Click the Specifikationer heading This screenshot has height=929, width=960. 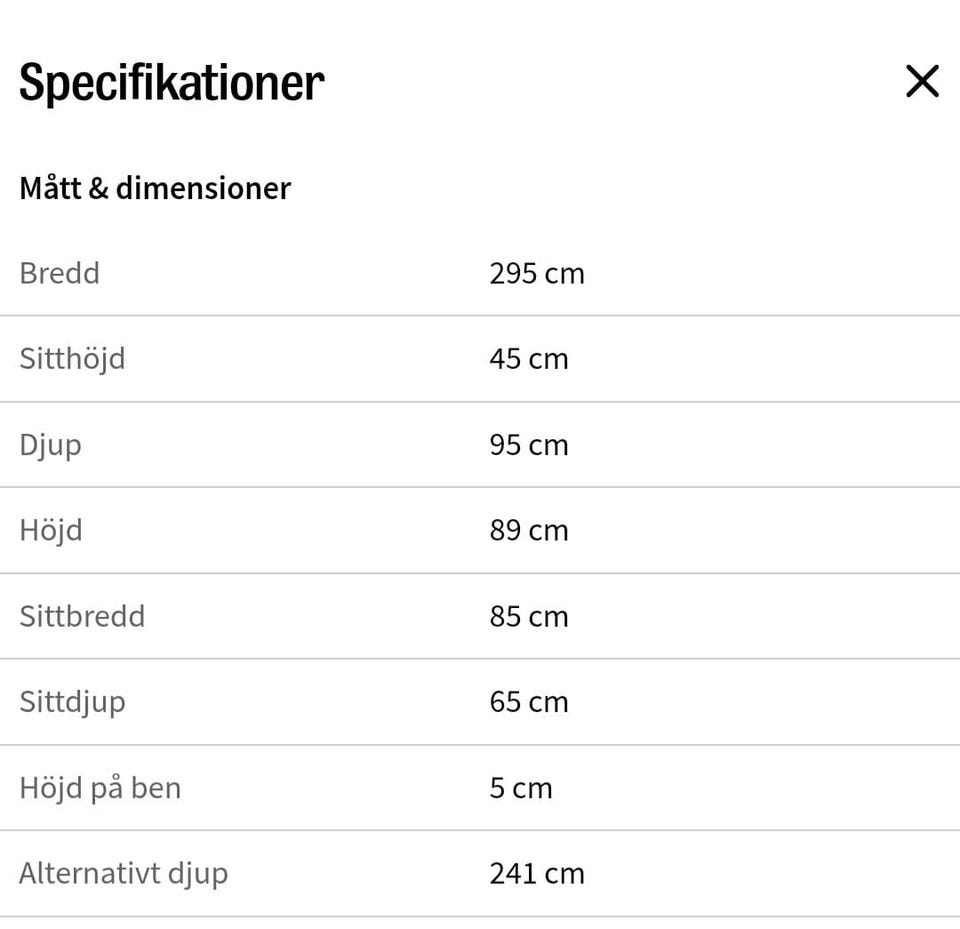tap(171, 83)
